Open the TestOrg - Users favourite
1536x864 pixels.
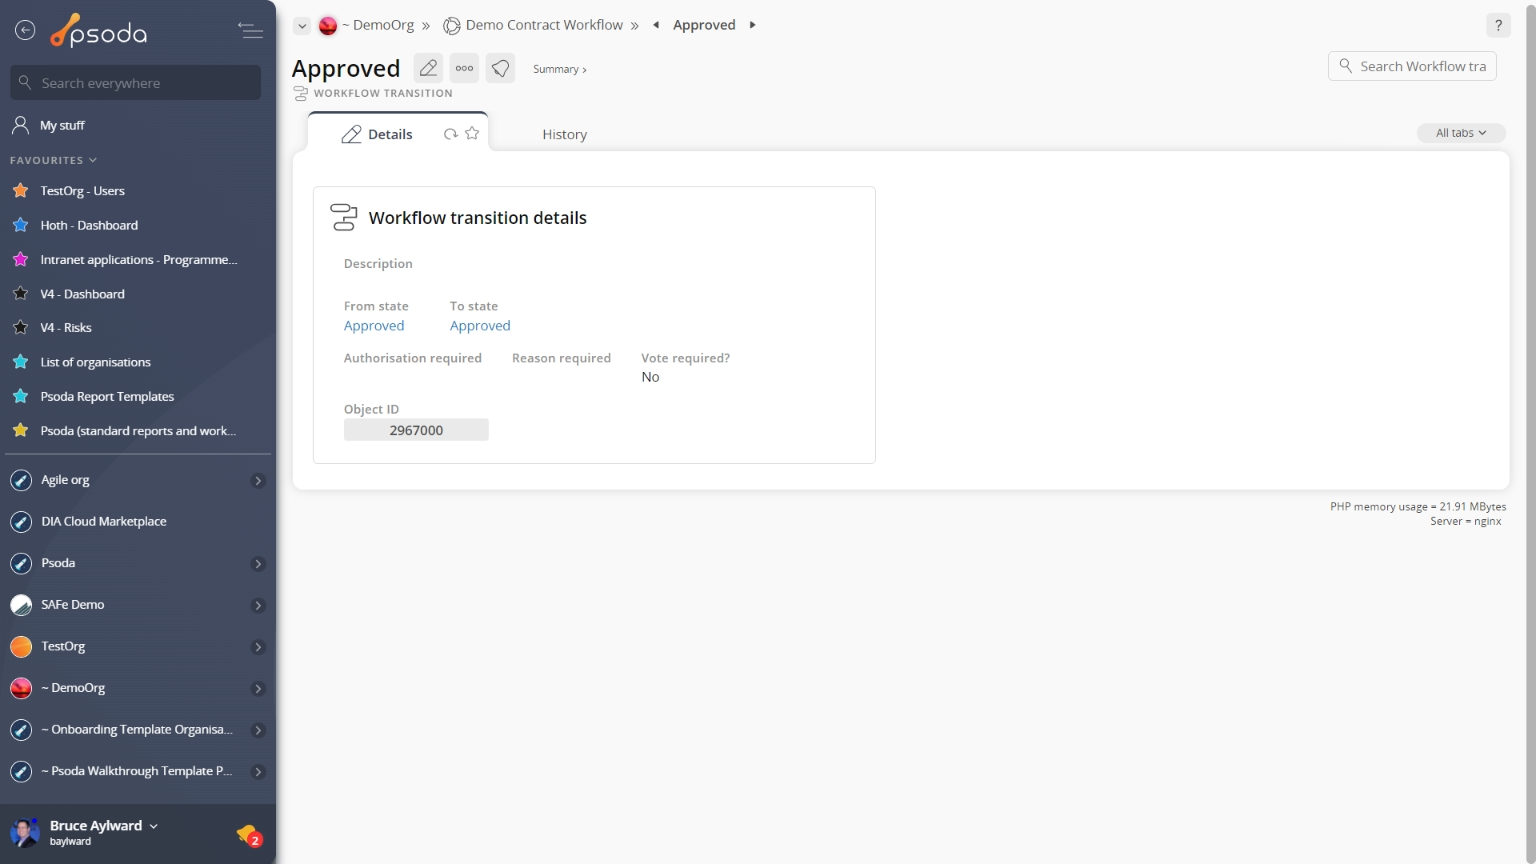[x=82, y=191]
